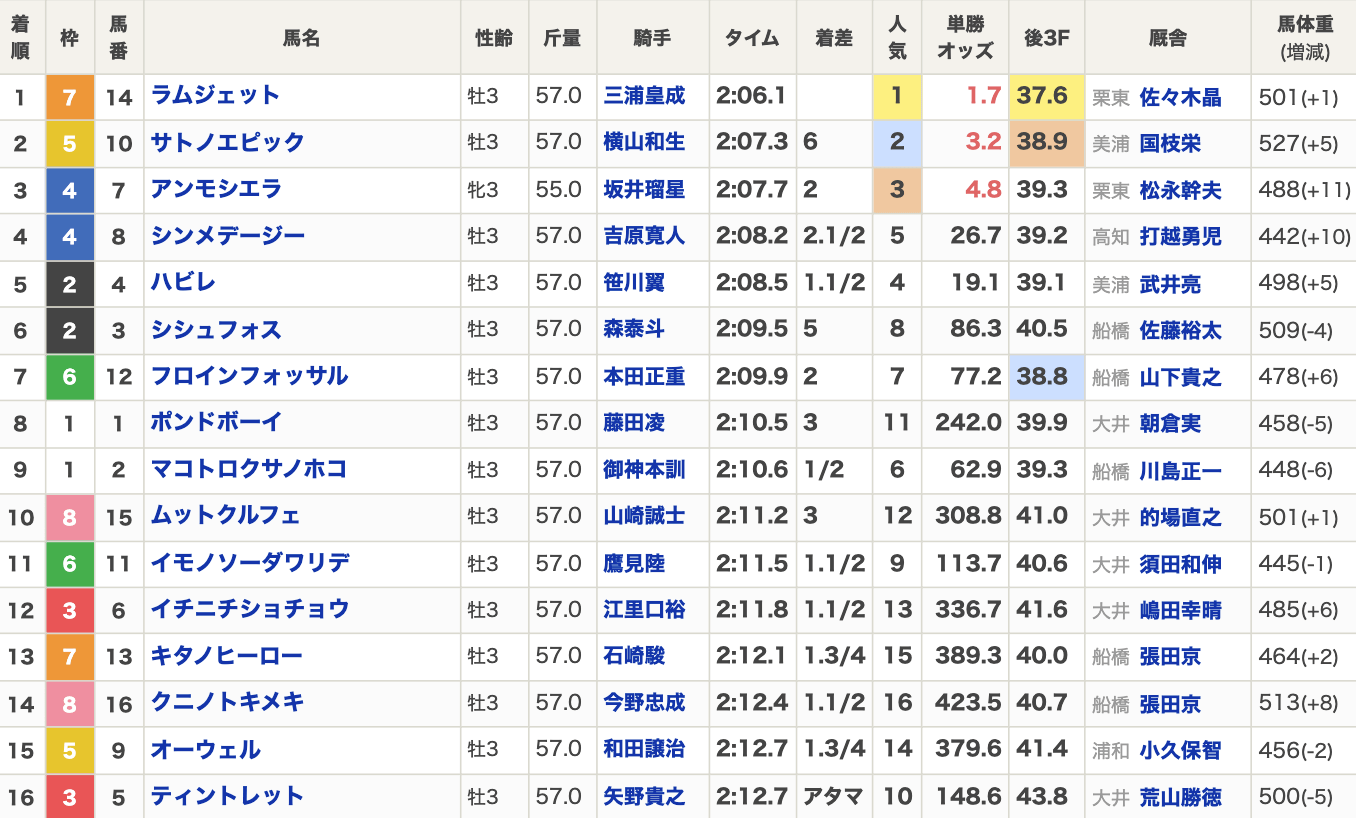1356x818 pixels.
Task: Open horse page for シシュフォス
Action: [216, 330]
